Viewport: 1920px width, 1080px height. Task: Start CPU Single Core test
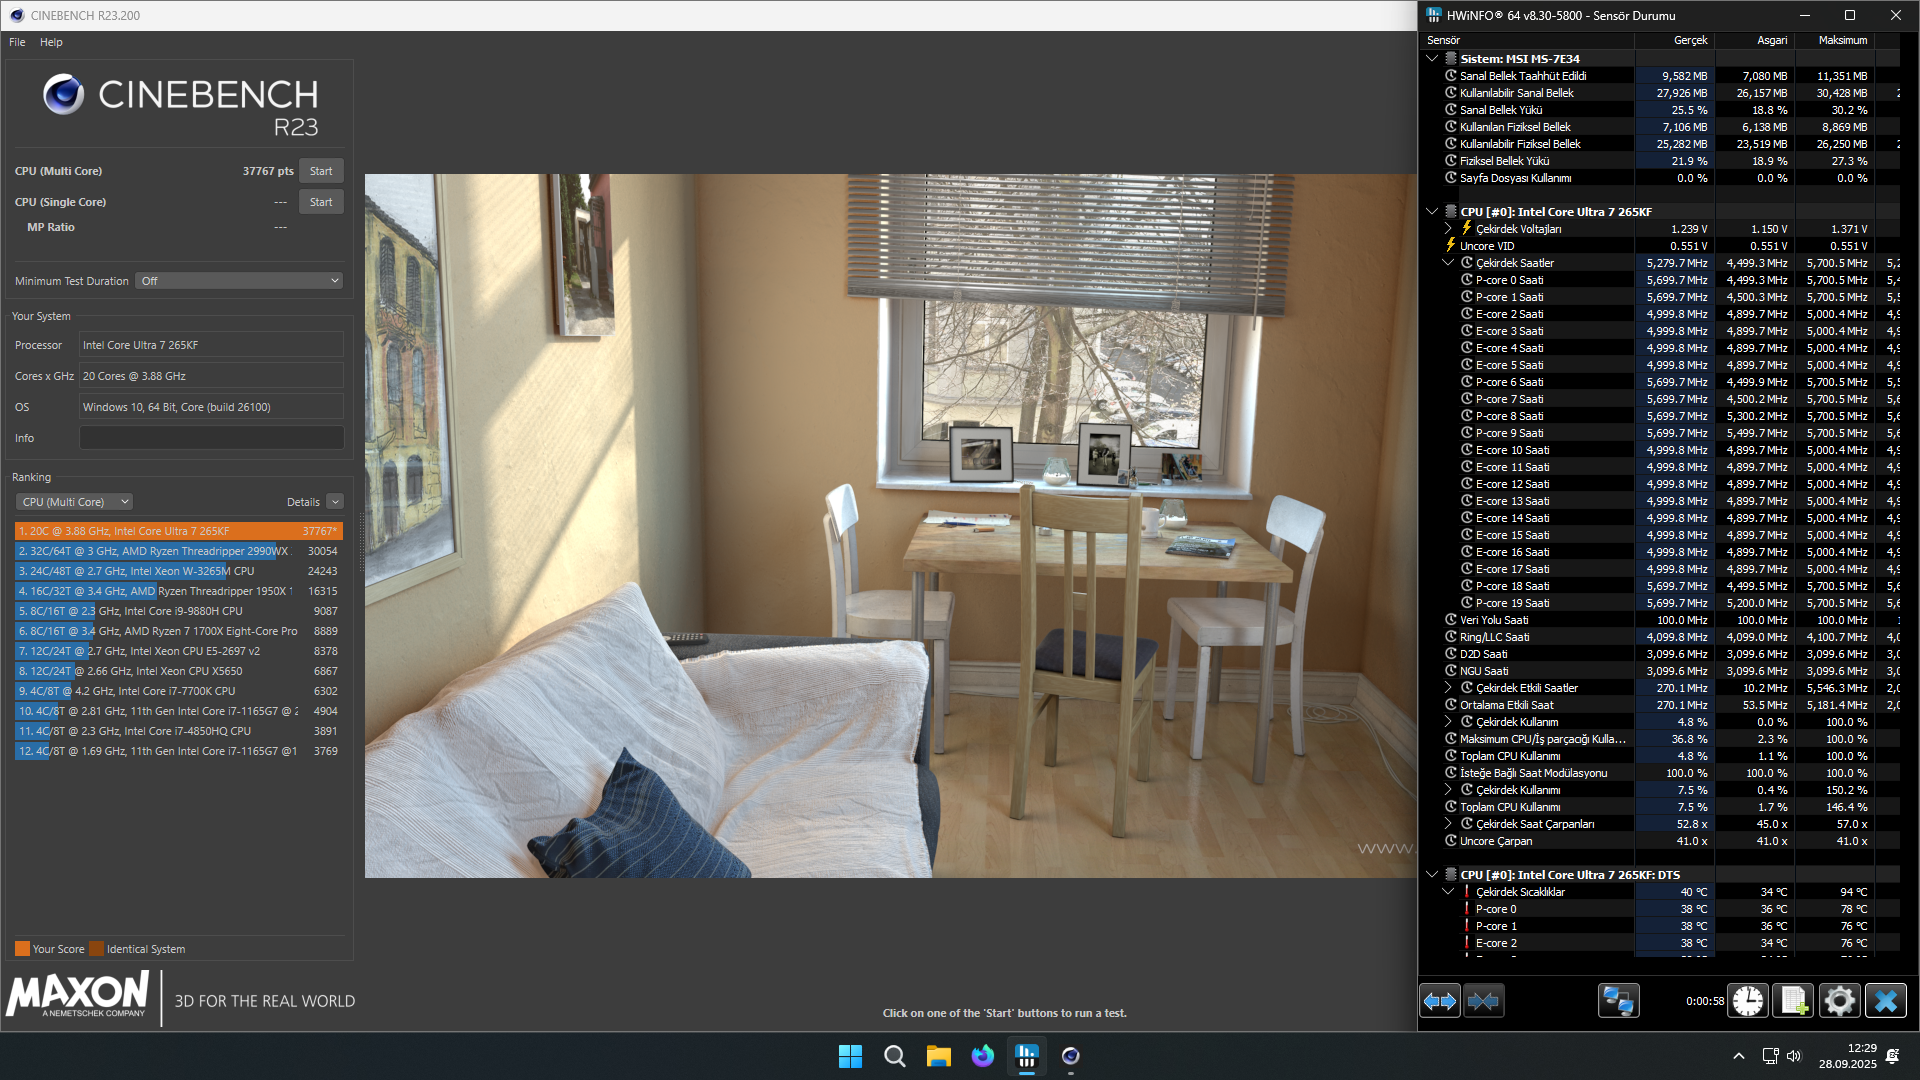(x=321, y=202)
